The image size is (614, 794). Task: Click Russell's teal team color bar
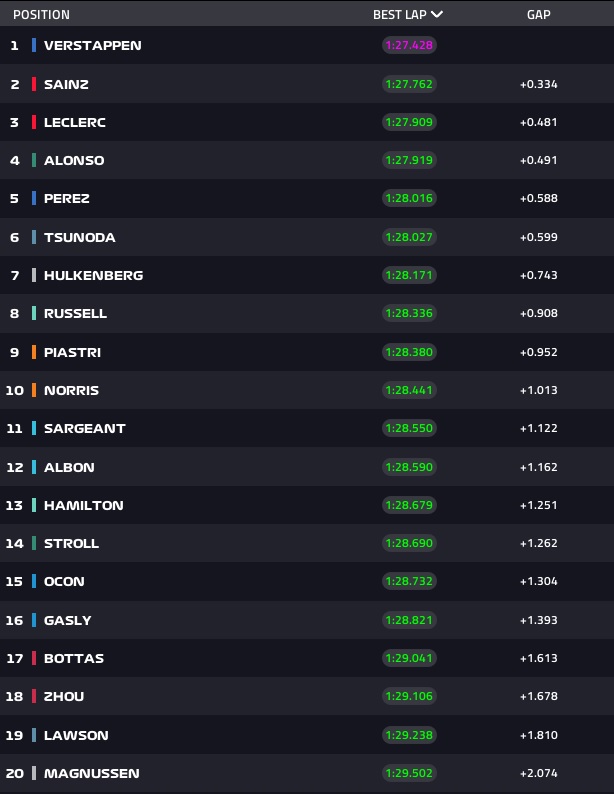click(x=34, y=313)
